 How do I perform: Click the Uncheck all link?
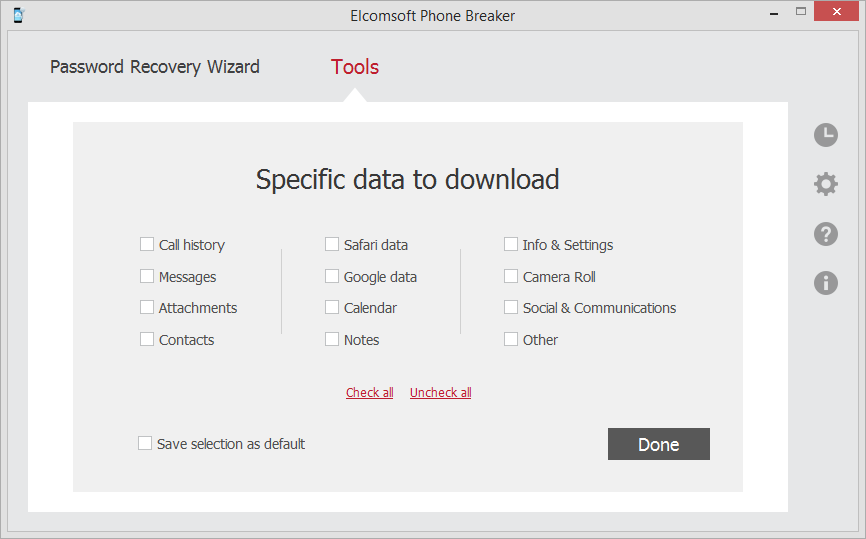(x=440, y=393)
